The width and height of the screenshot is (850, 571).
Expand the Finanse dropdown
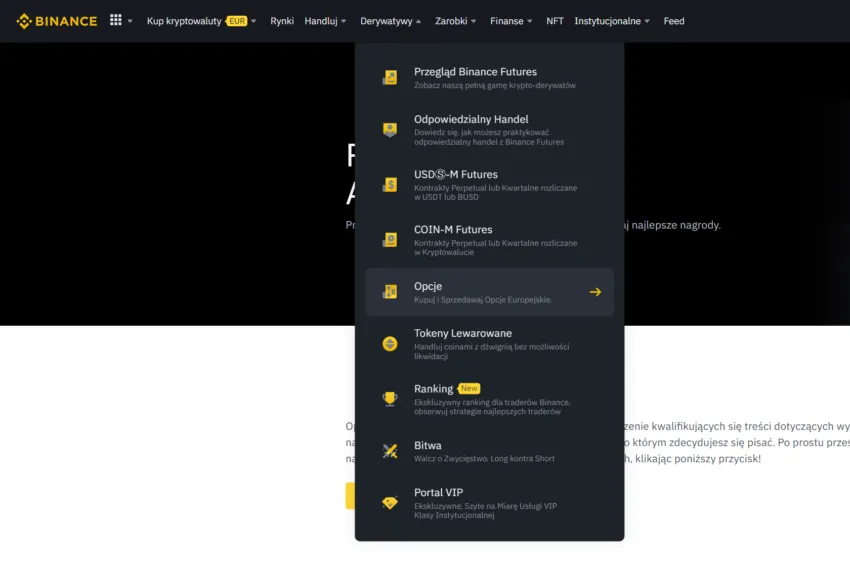[511, 21]
